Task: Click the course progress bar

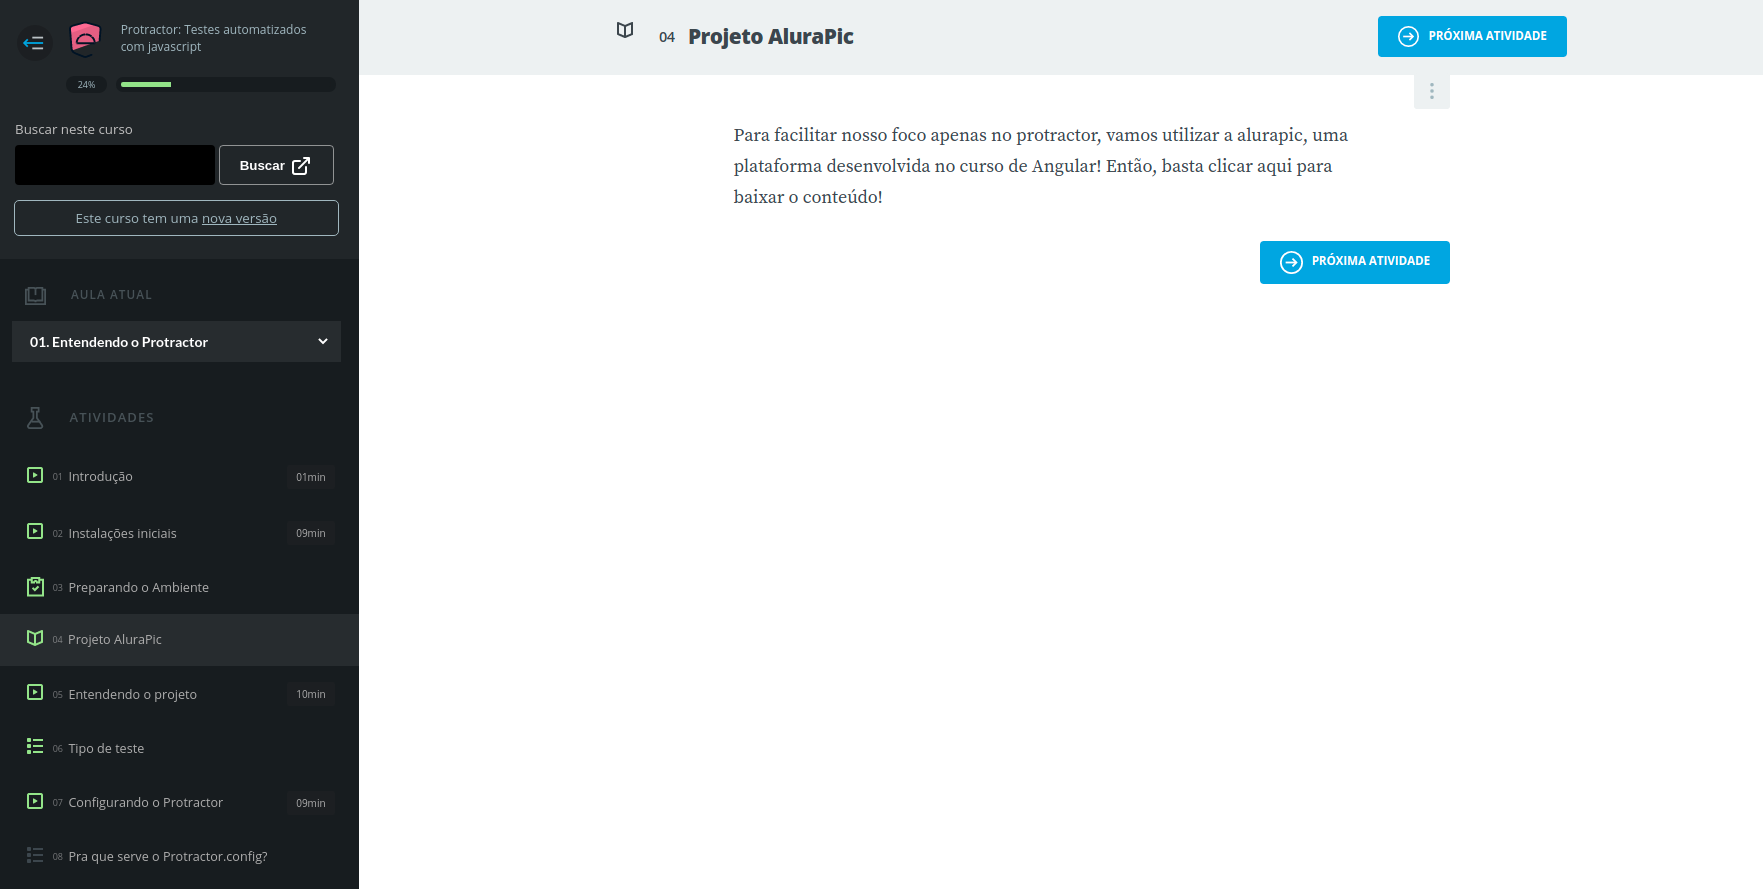Action: click(x=226, y=85)
